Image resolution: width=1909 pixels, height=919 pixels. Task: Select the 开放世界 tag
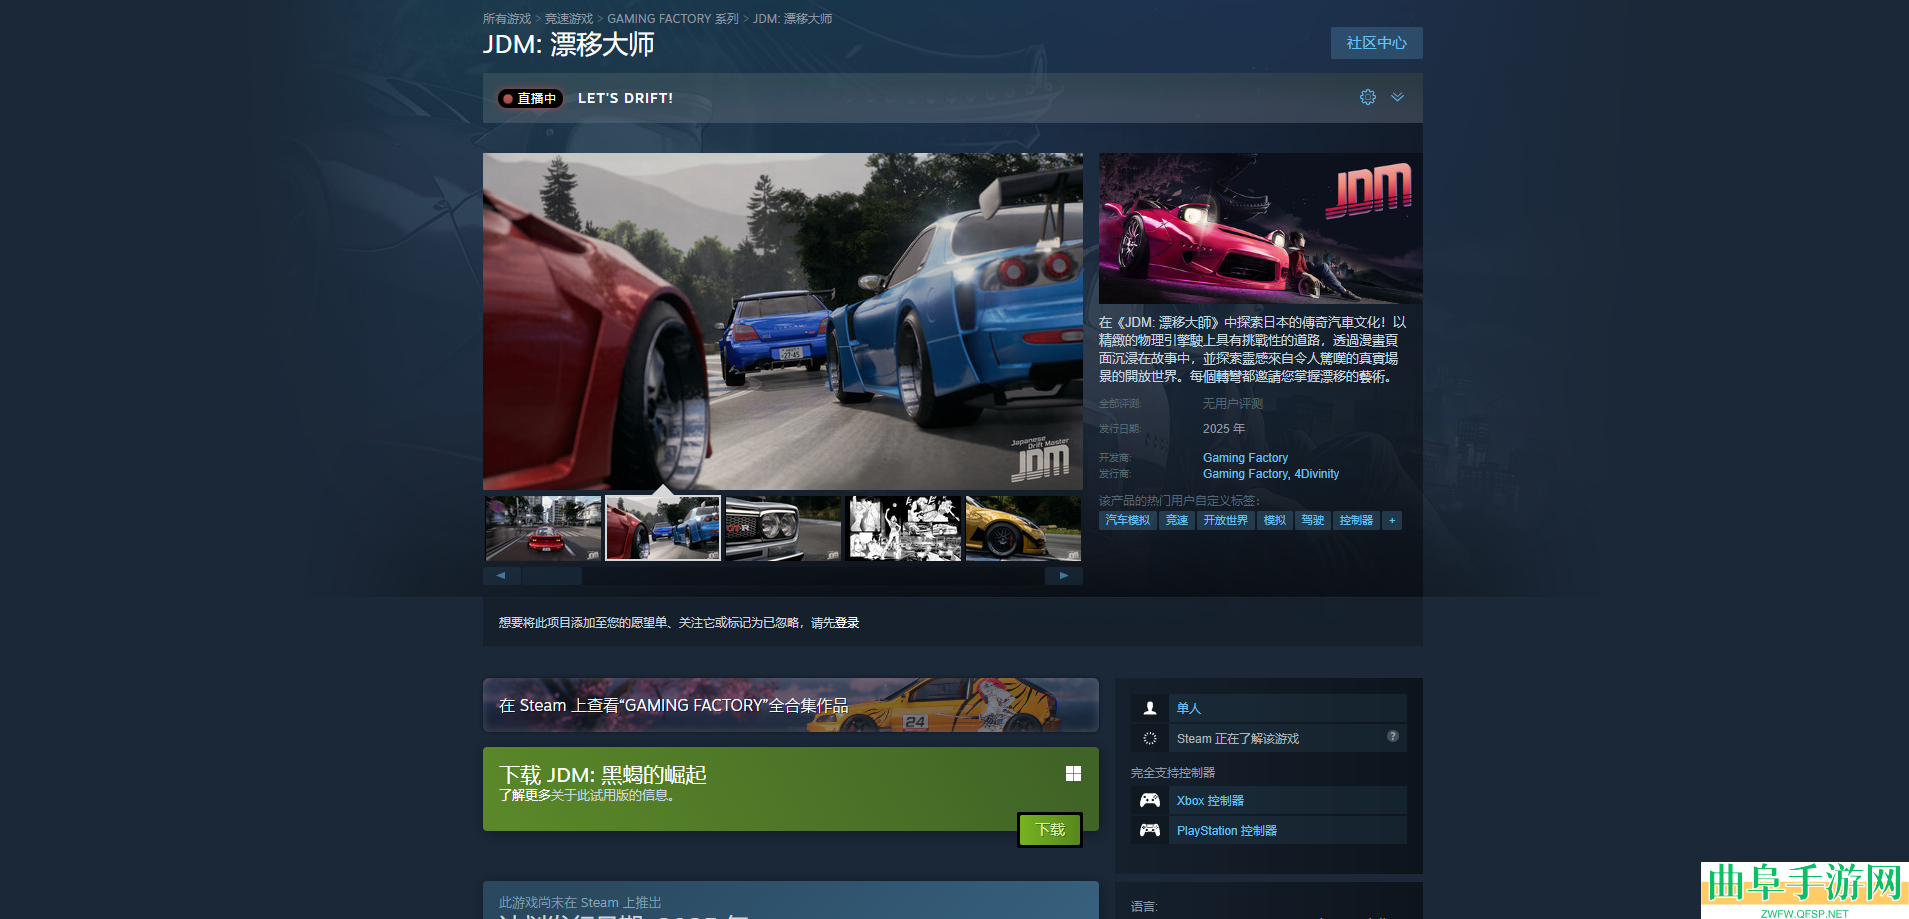pyautogui.click(x=1226, y=520)
